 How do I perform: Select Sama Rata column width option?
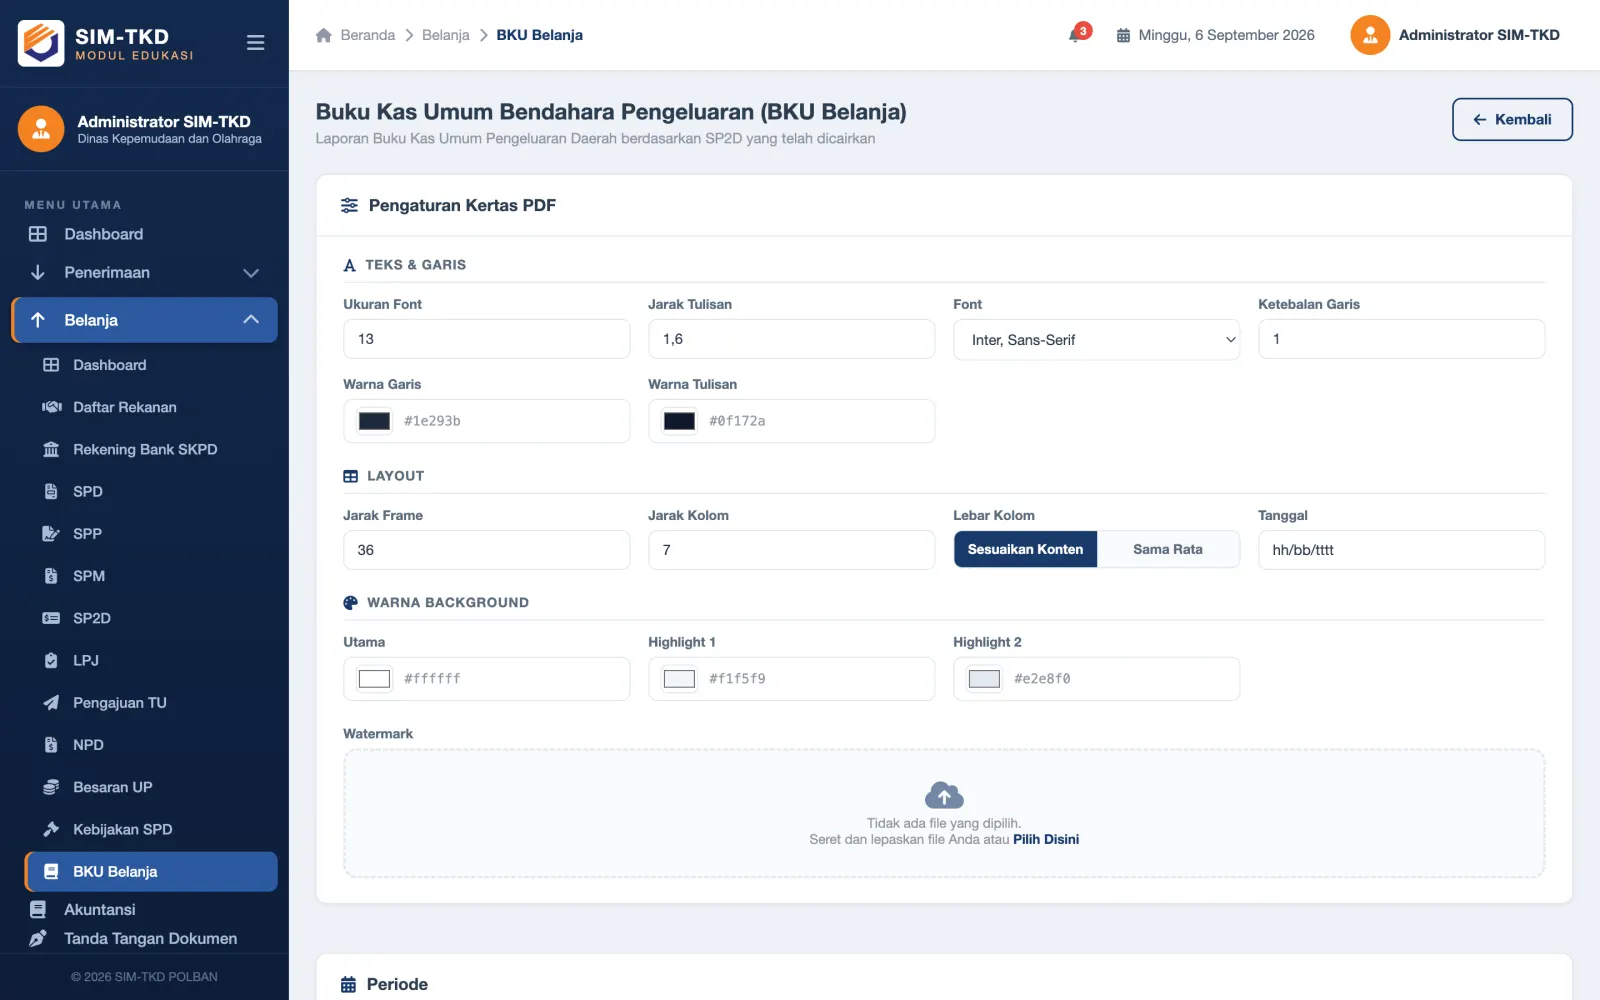pyautogui.click(x=1168, y=549)
